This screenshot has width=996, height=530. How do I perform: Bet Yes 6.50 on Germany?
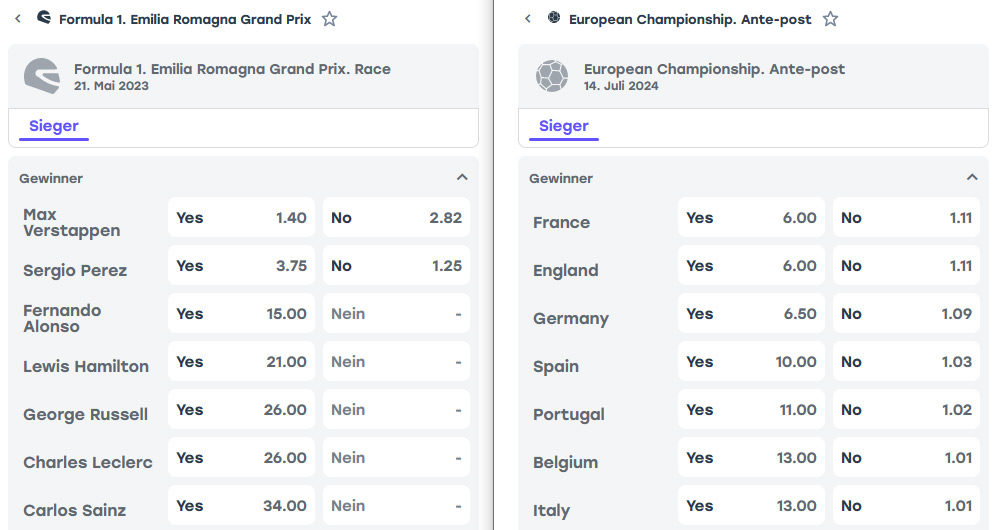[751, 313]
